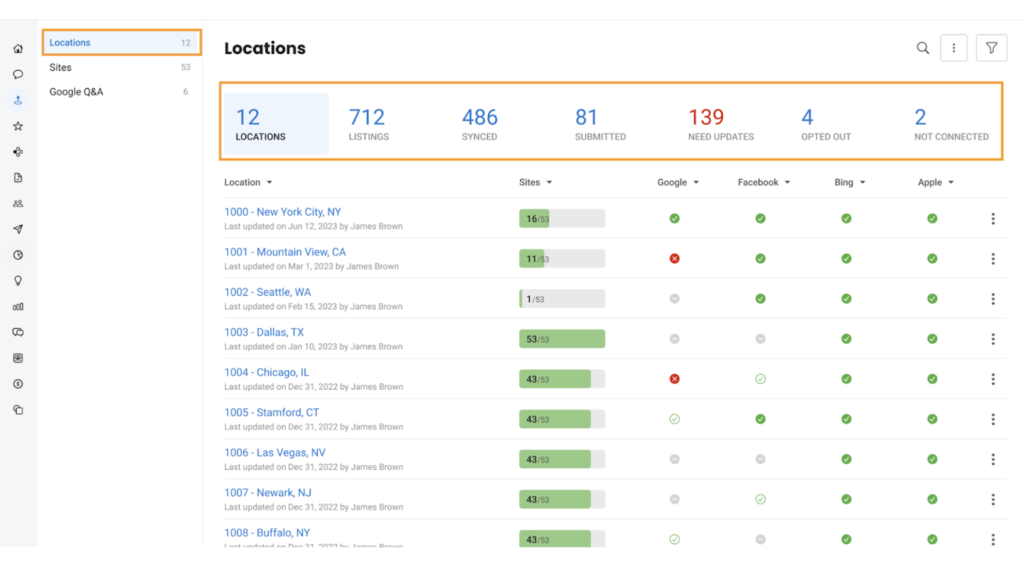Open row menu for 1003 - Dallas, TX

pyautogui.click(x=993, y=339)
